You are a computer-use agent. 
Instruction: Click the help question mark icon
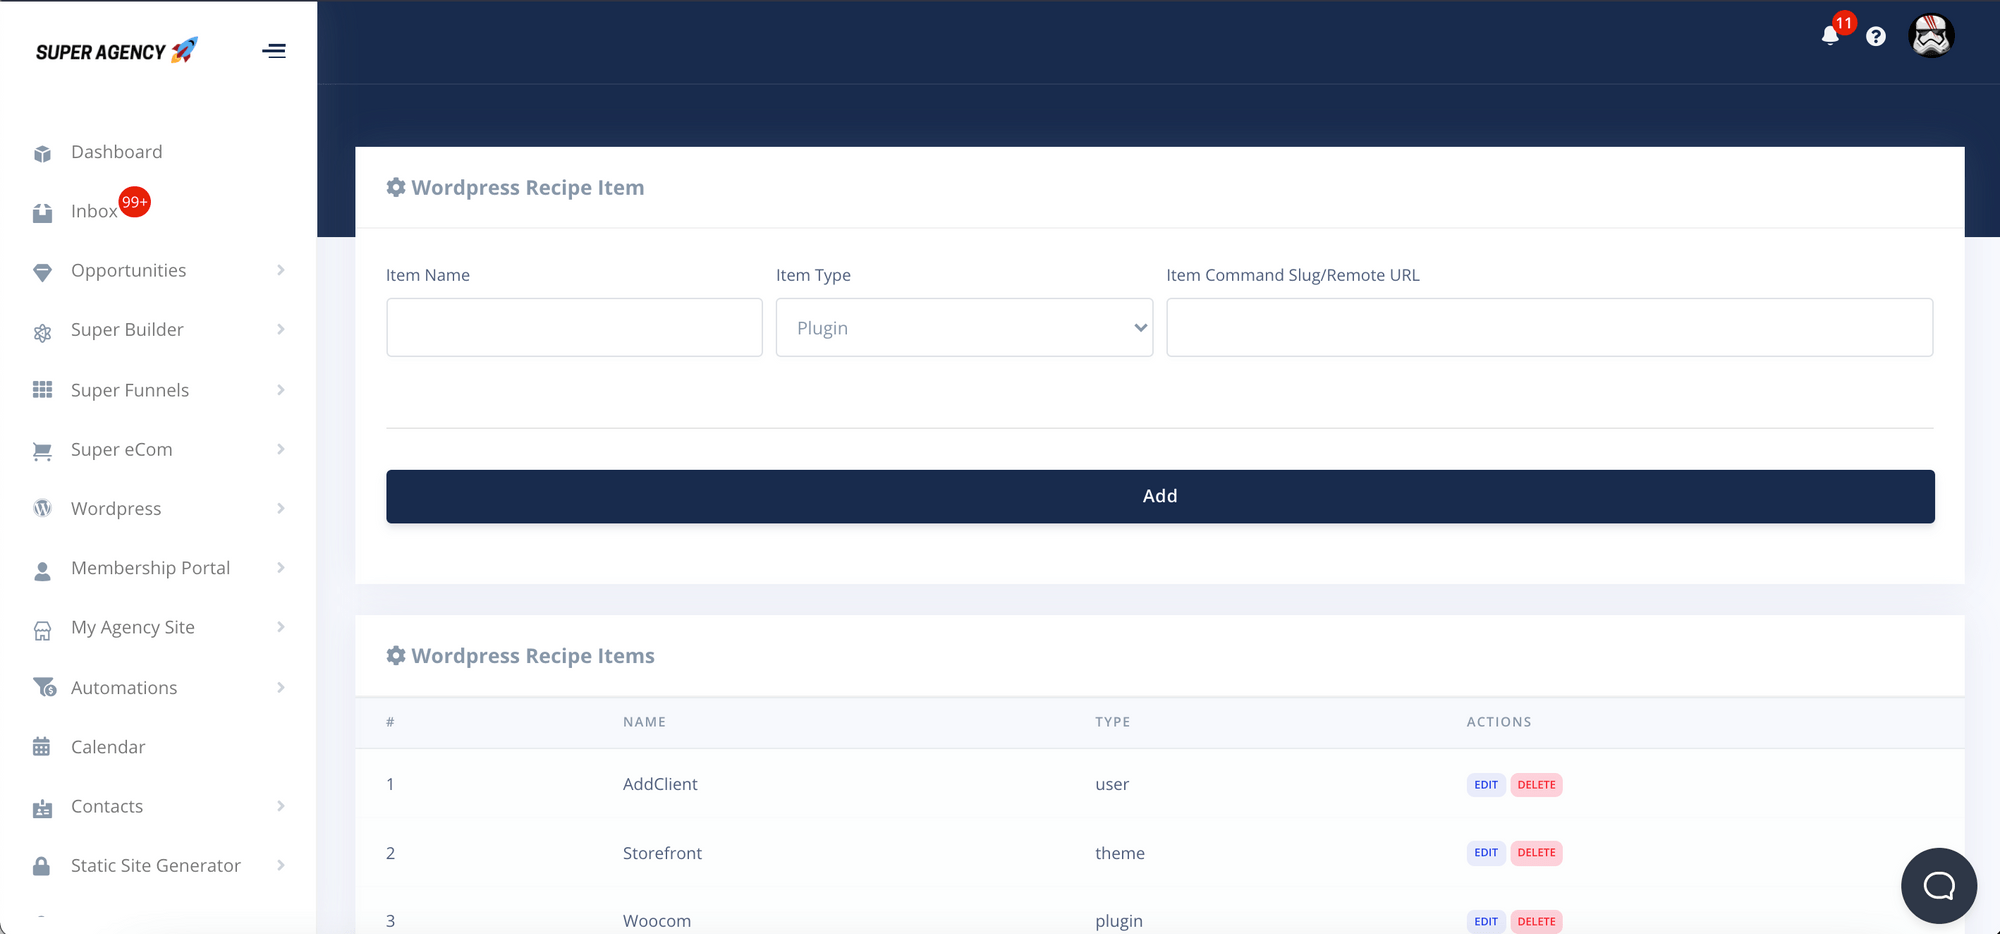click(1876, 37)
